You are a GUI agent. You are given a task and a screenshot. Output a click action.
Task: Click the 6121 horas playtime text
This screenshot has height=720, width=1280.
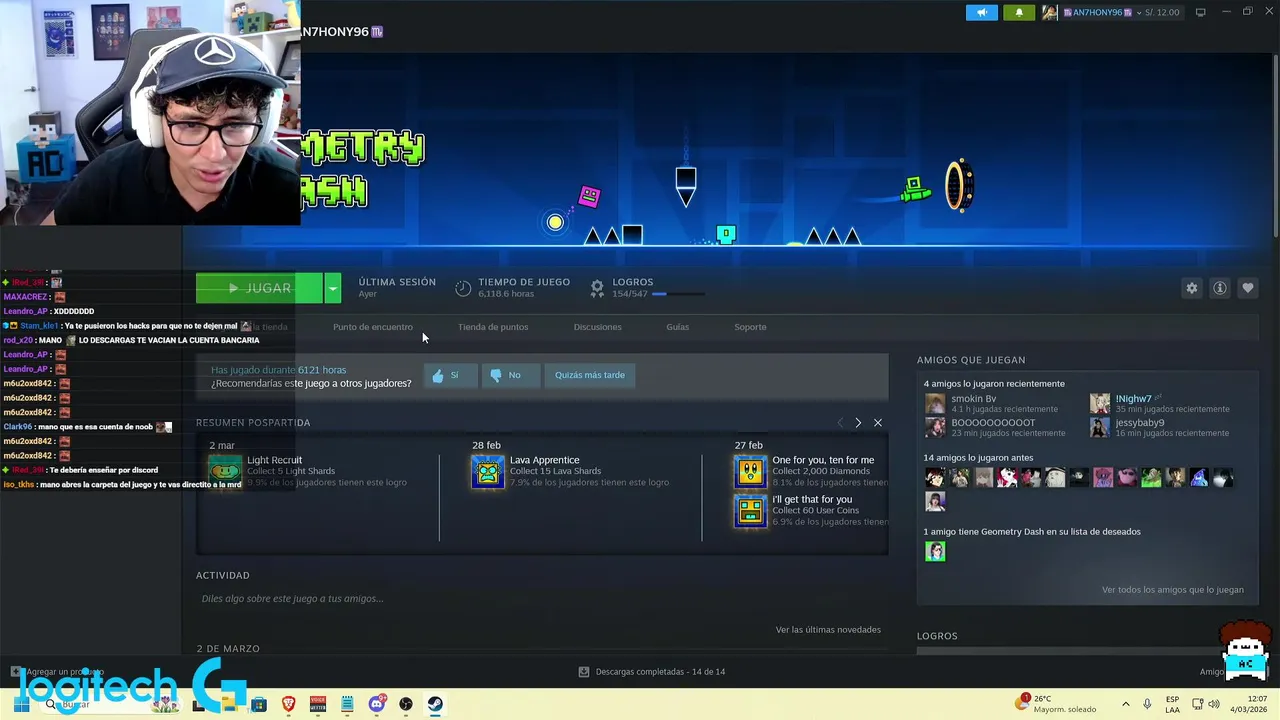pos(322,370)
